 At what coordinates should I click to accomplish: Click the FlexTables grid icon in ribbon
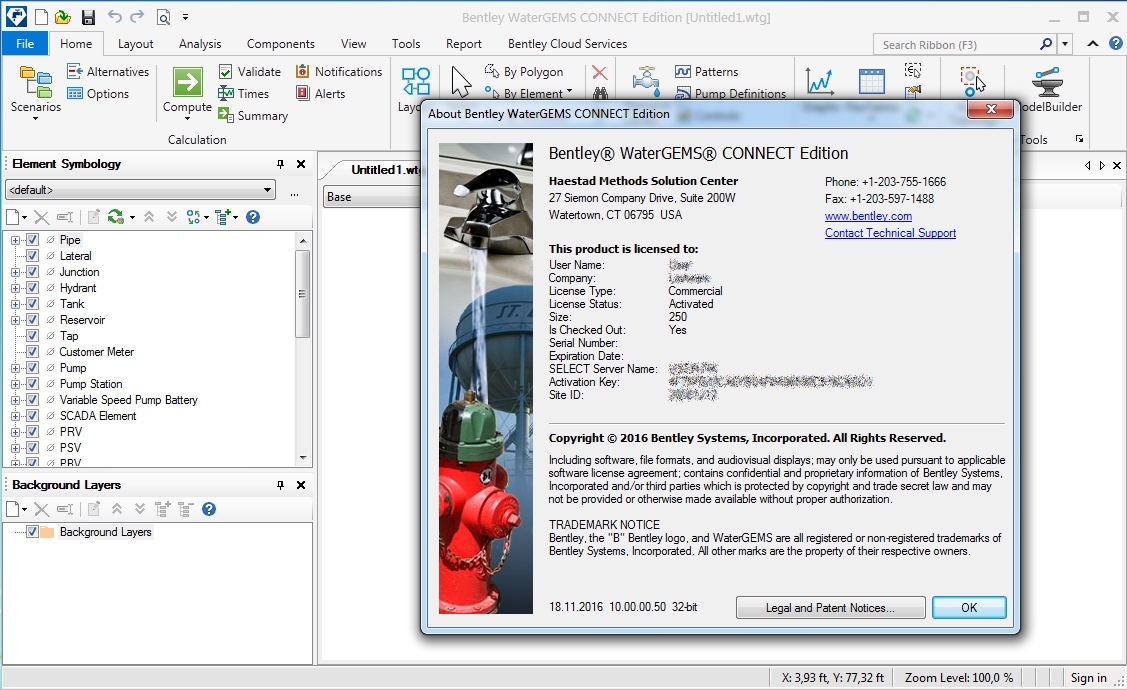[871, 81]
